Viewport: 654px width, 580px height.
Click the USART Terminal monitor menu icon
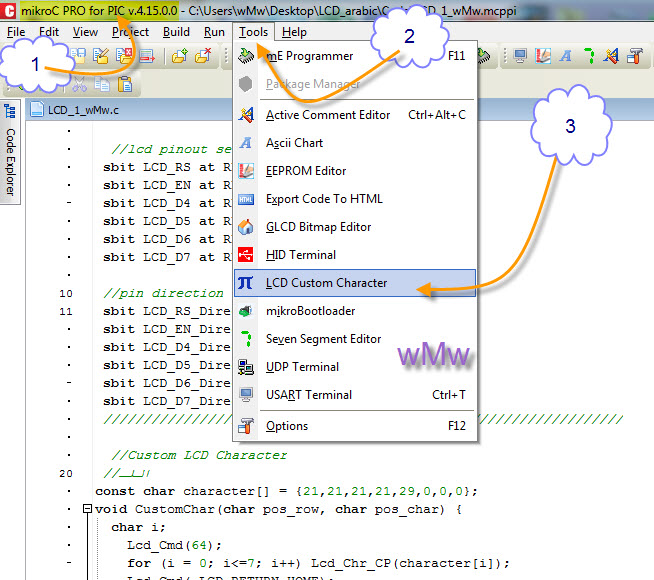[x=246, y=394]
